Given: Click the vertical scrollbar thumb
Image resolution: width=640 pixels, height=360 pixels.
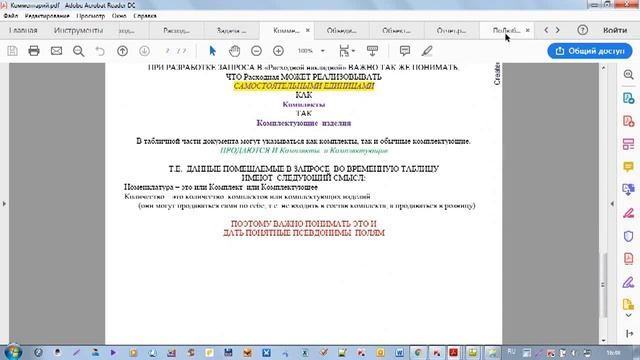Looking at the screenshot, I should tap(603, 284).
